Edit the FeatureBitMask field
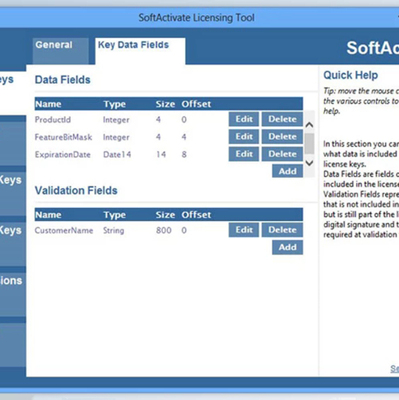The image size is (399, 400). pos(244,137)
